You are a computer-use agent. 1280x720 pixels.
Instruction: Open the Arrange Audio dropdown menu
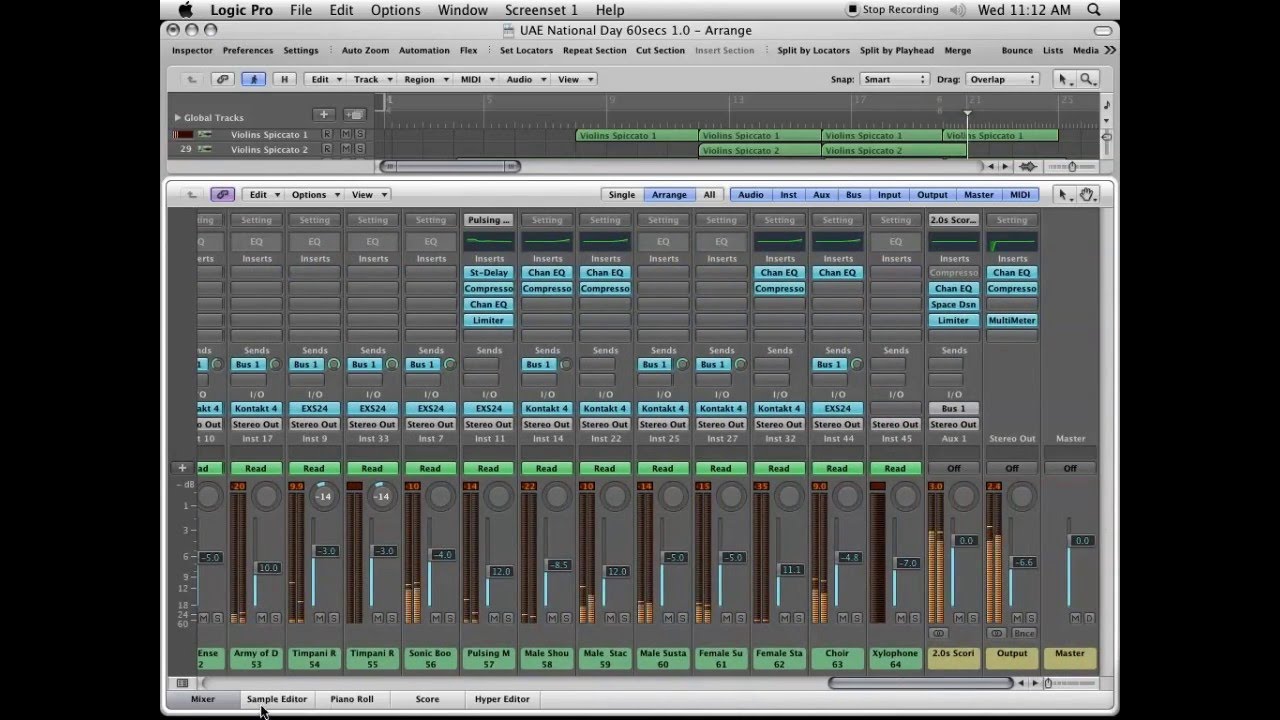click(x=524, y=79)
